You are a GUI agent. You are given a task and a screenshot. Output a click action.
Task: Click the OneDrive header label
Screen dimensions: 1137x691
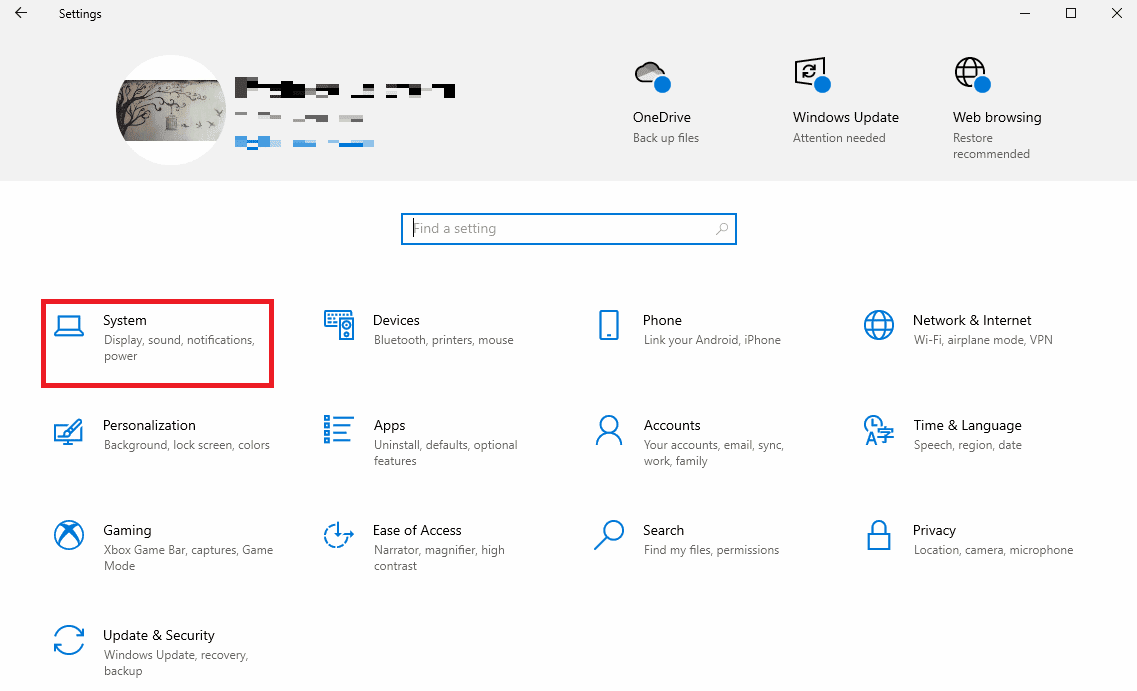click(x=662, y=117)
